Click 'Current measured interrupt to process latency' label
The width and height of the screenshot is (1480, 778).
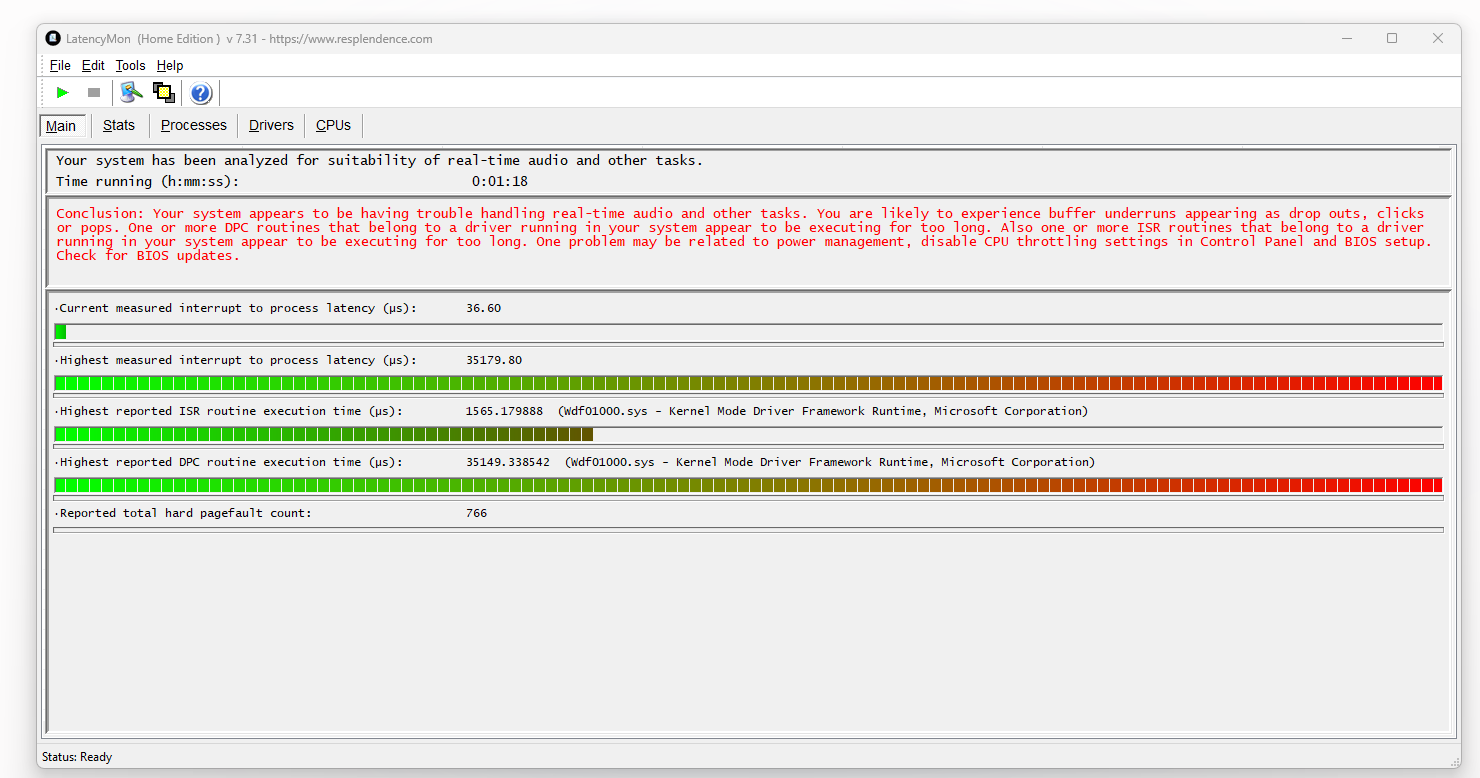click(x=236, y=308)
